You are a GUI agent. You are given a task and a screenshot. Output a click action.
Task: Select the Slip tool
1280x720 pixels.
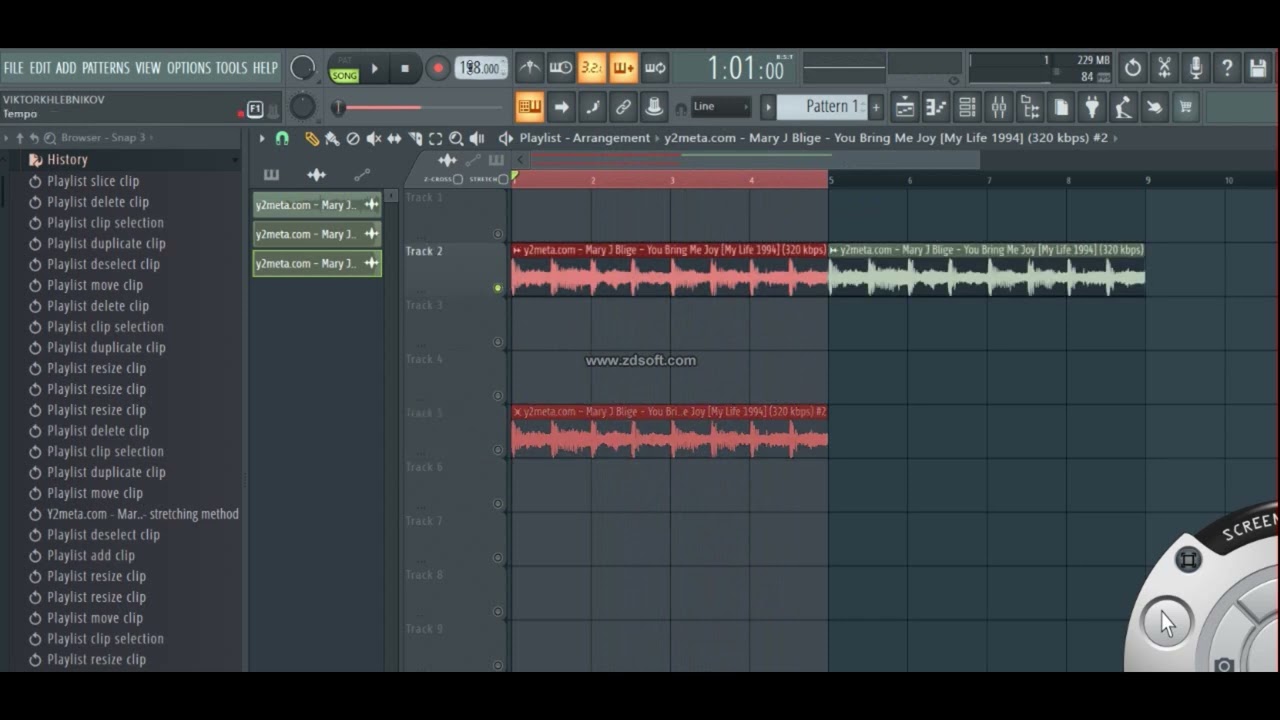coord(394,138)
